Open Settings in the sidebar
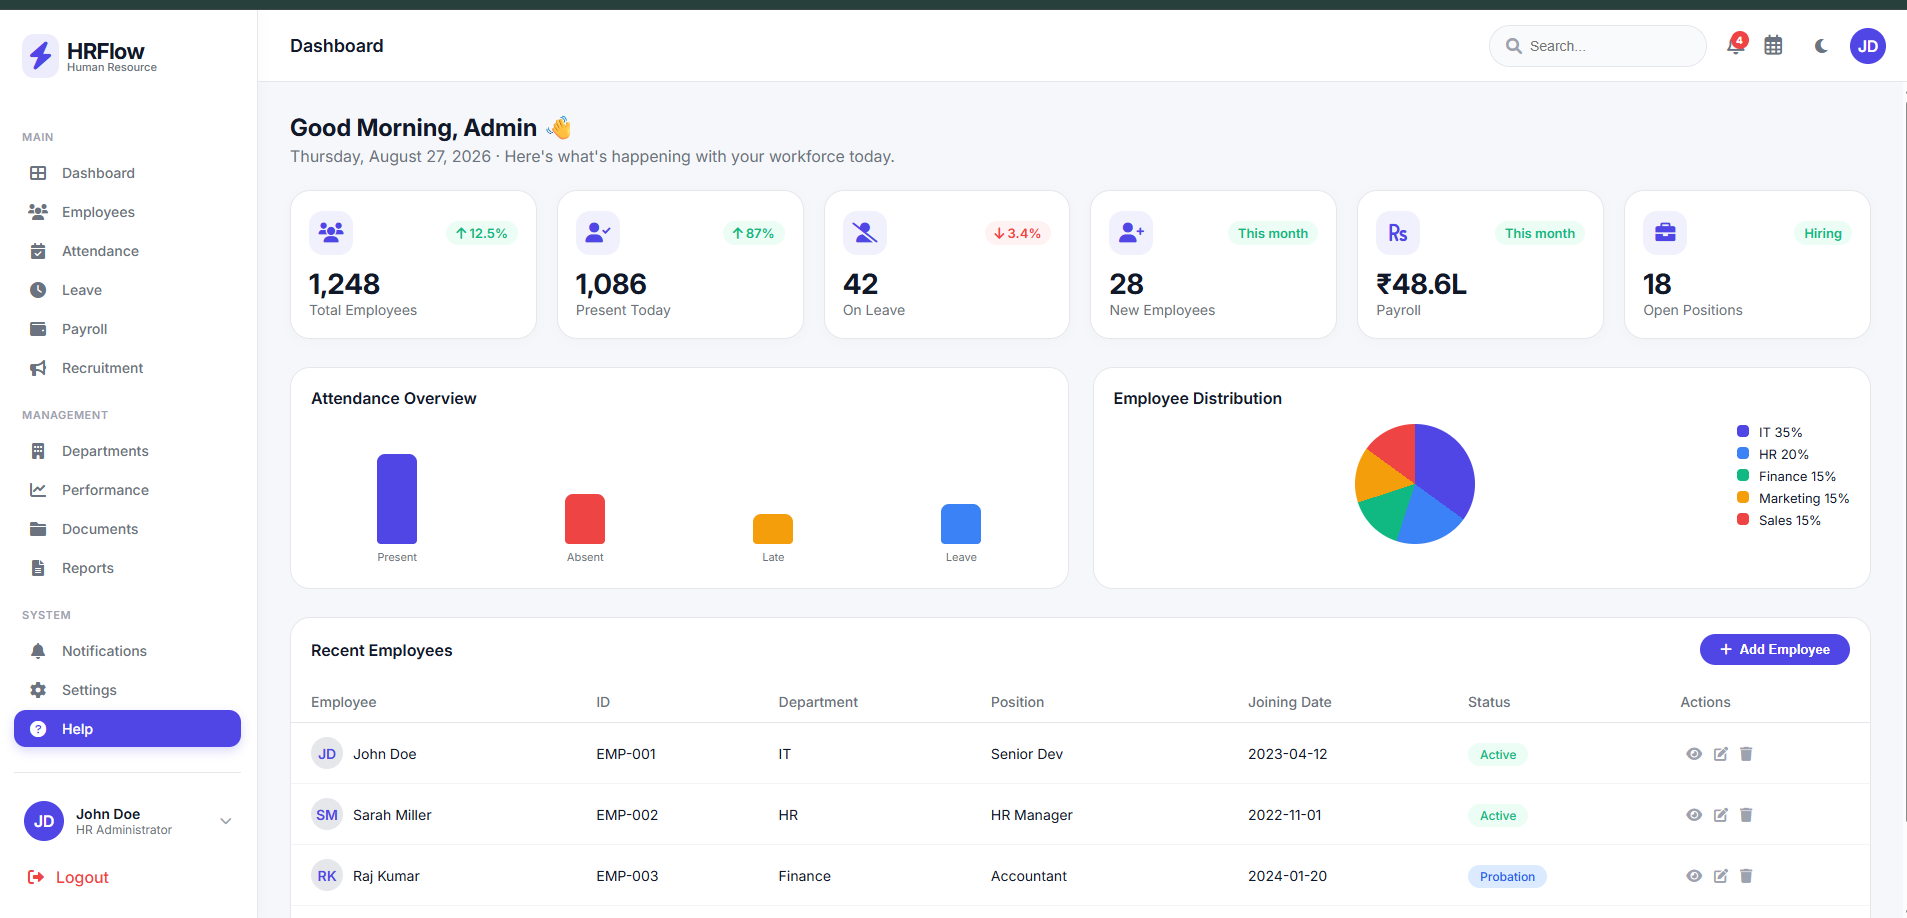 127,690
